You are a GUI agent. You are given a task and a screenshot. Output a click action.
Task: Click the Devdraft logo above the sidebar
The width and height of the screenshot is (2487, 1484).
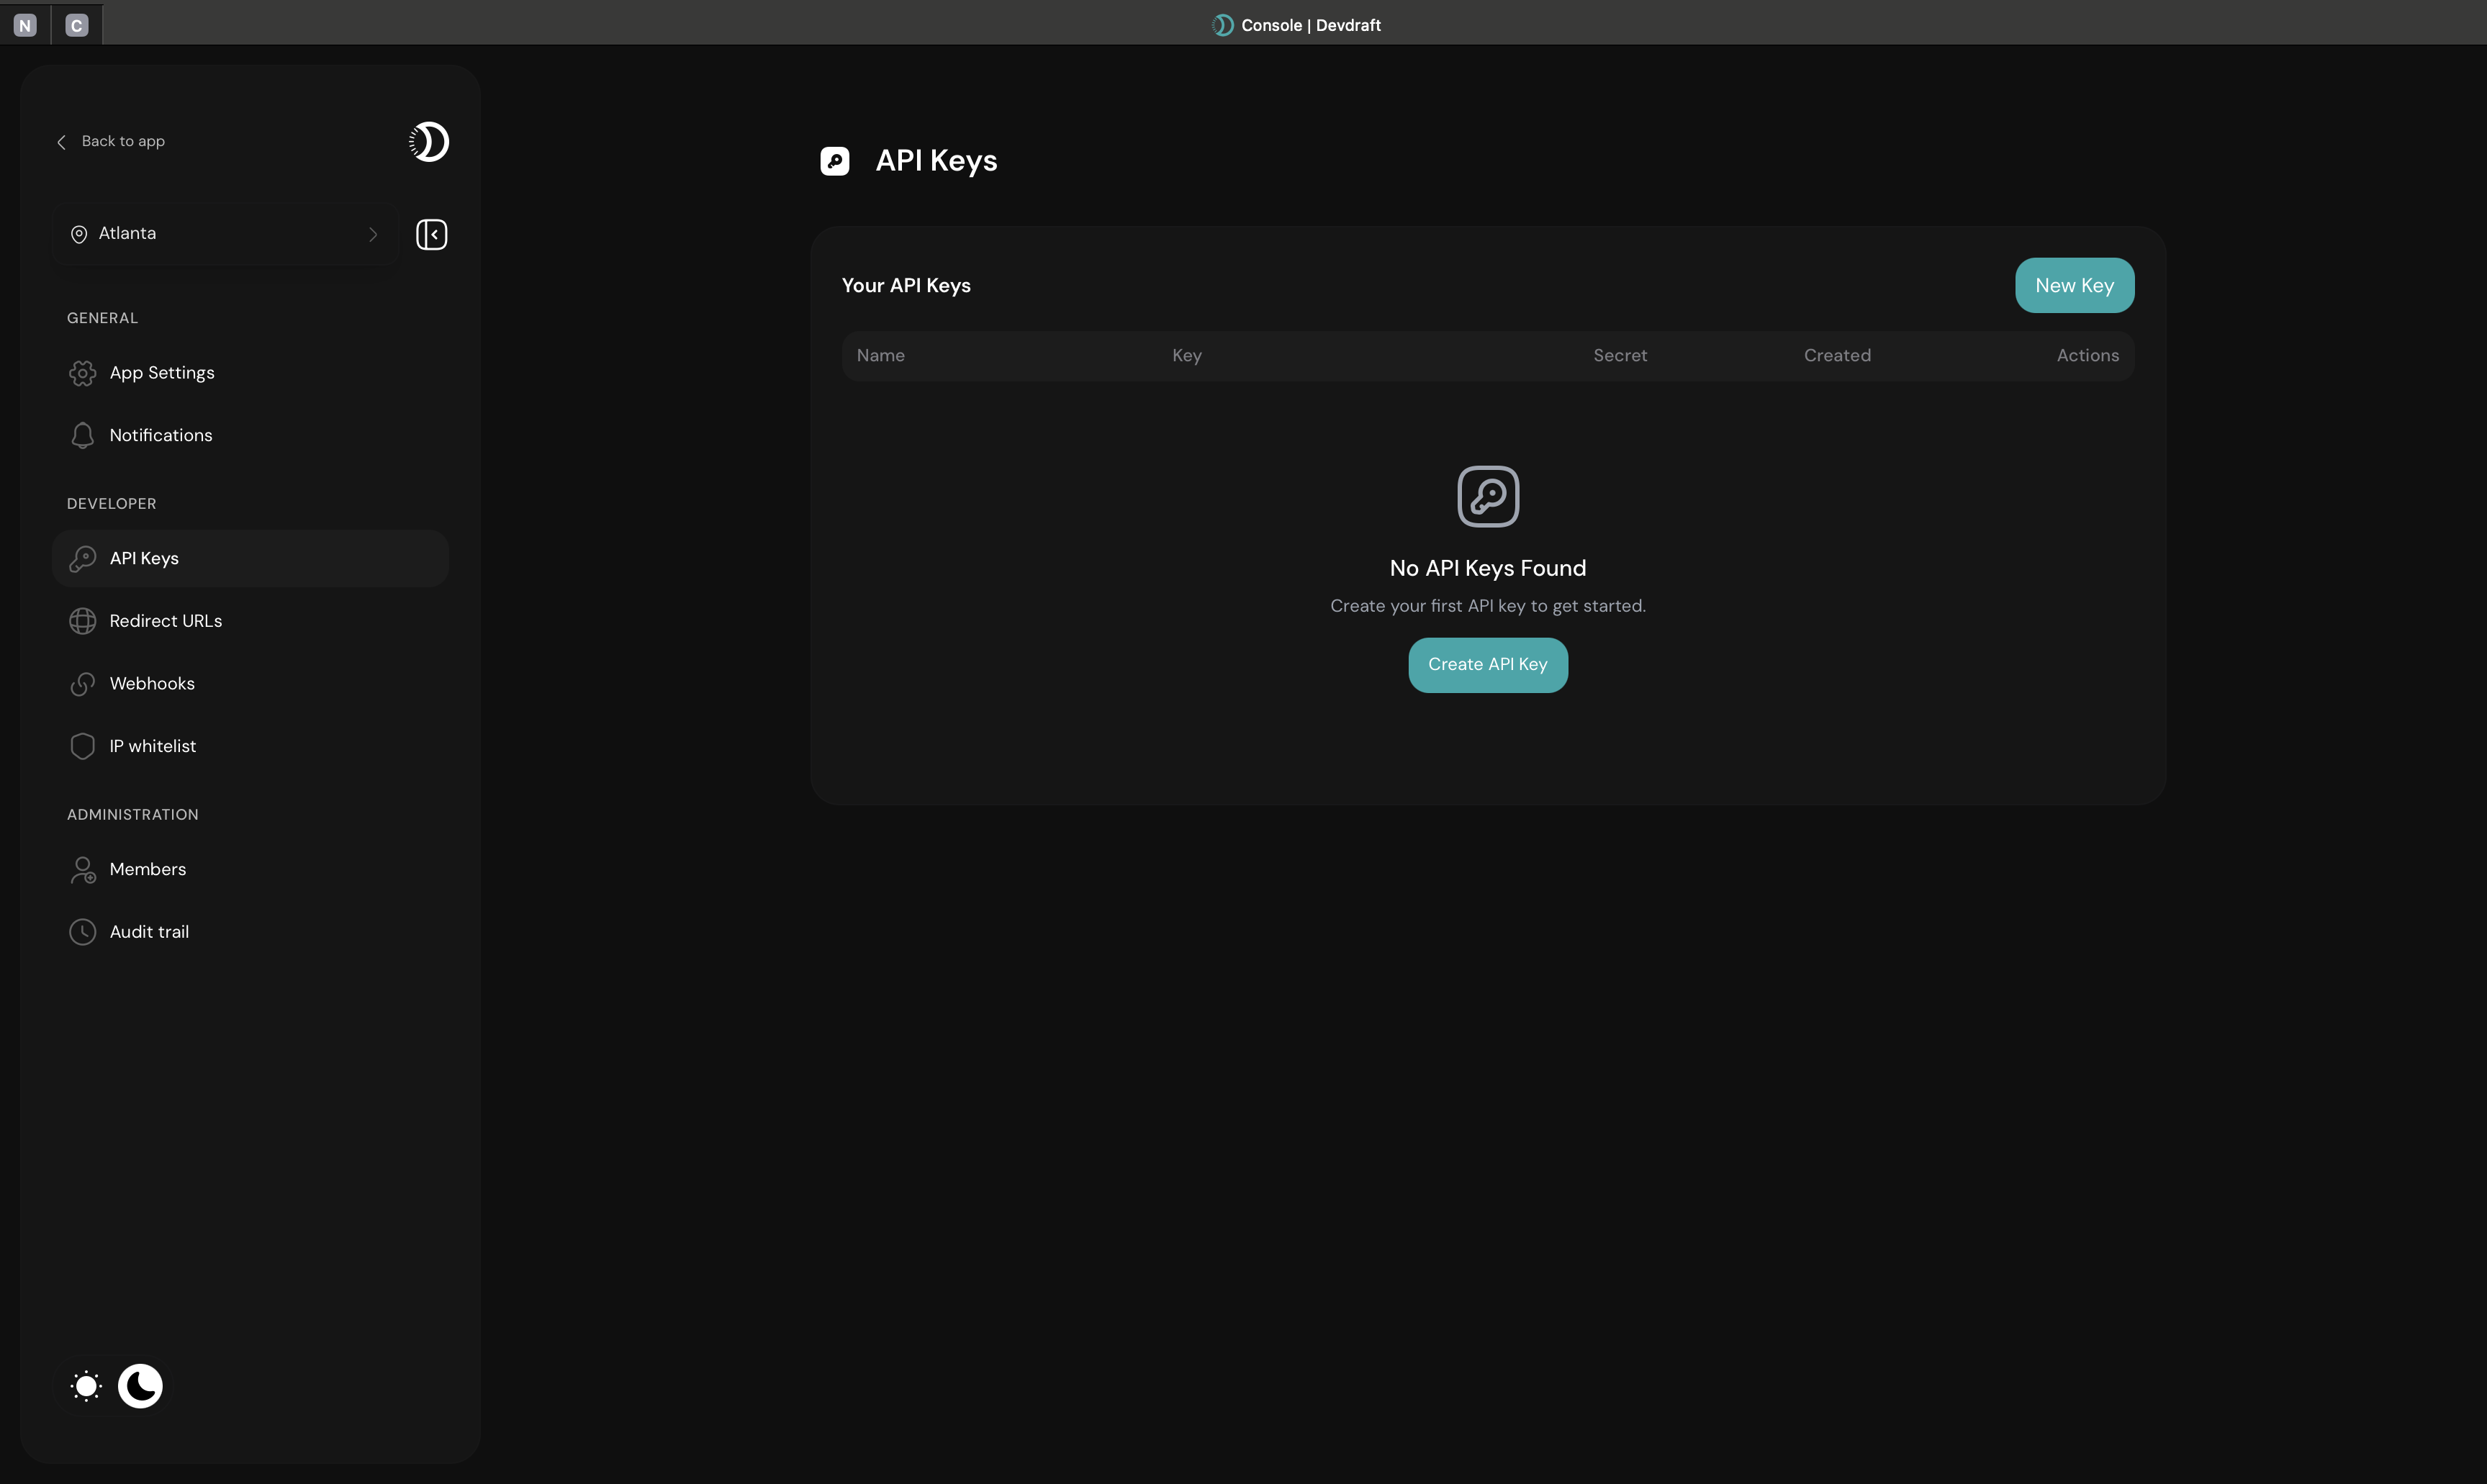(x=428, y=141)
